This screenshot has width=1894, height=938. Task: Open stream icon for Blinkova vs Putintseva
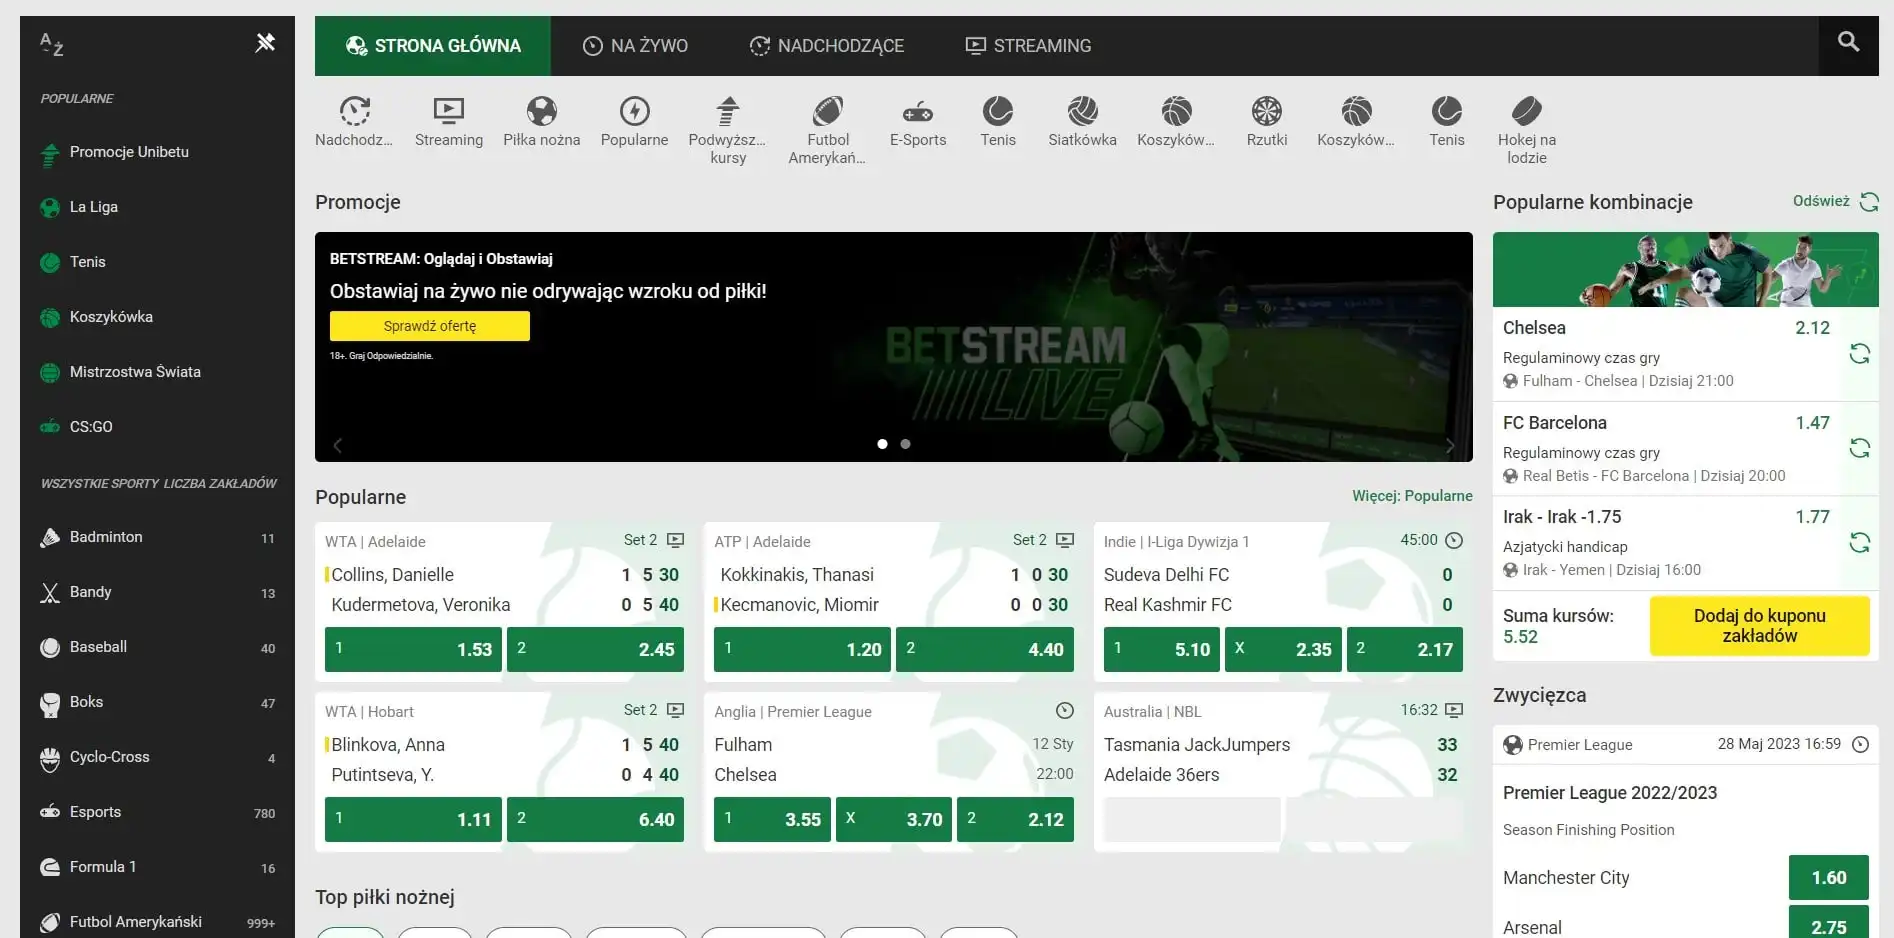675,710
